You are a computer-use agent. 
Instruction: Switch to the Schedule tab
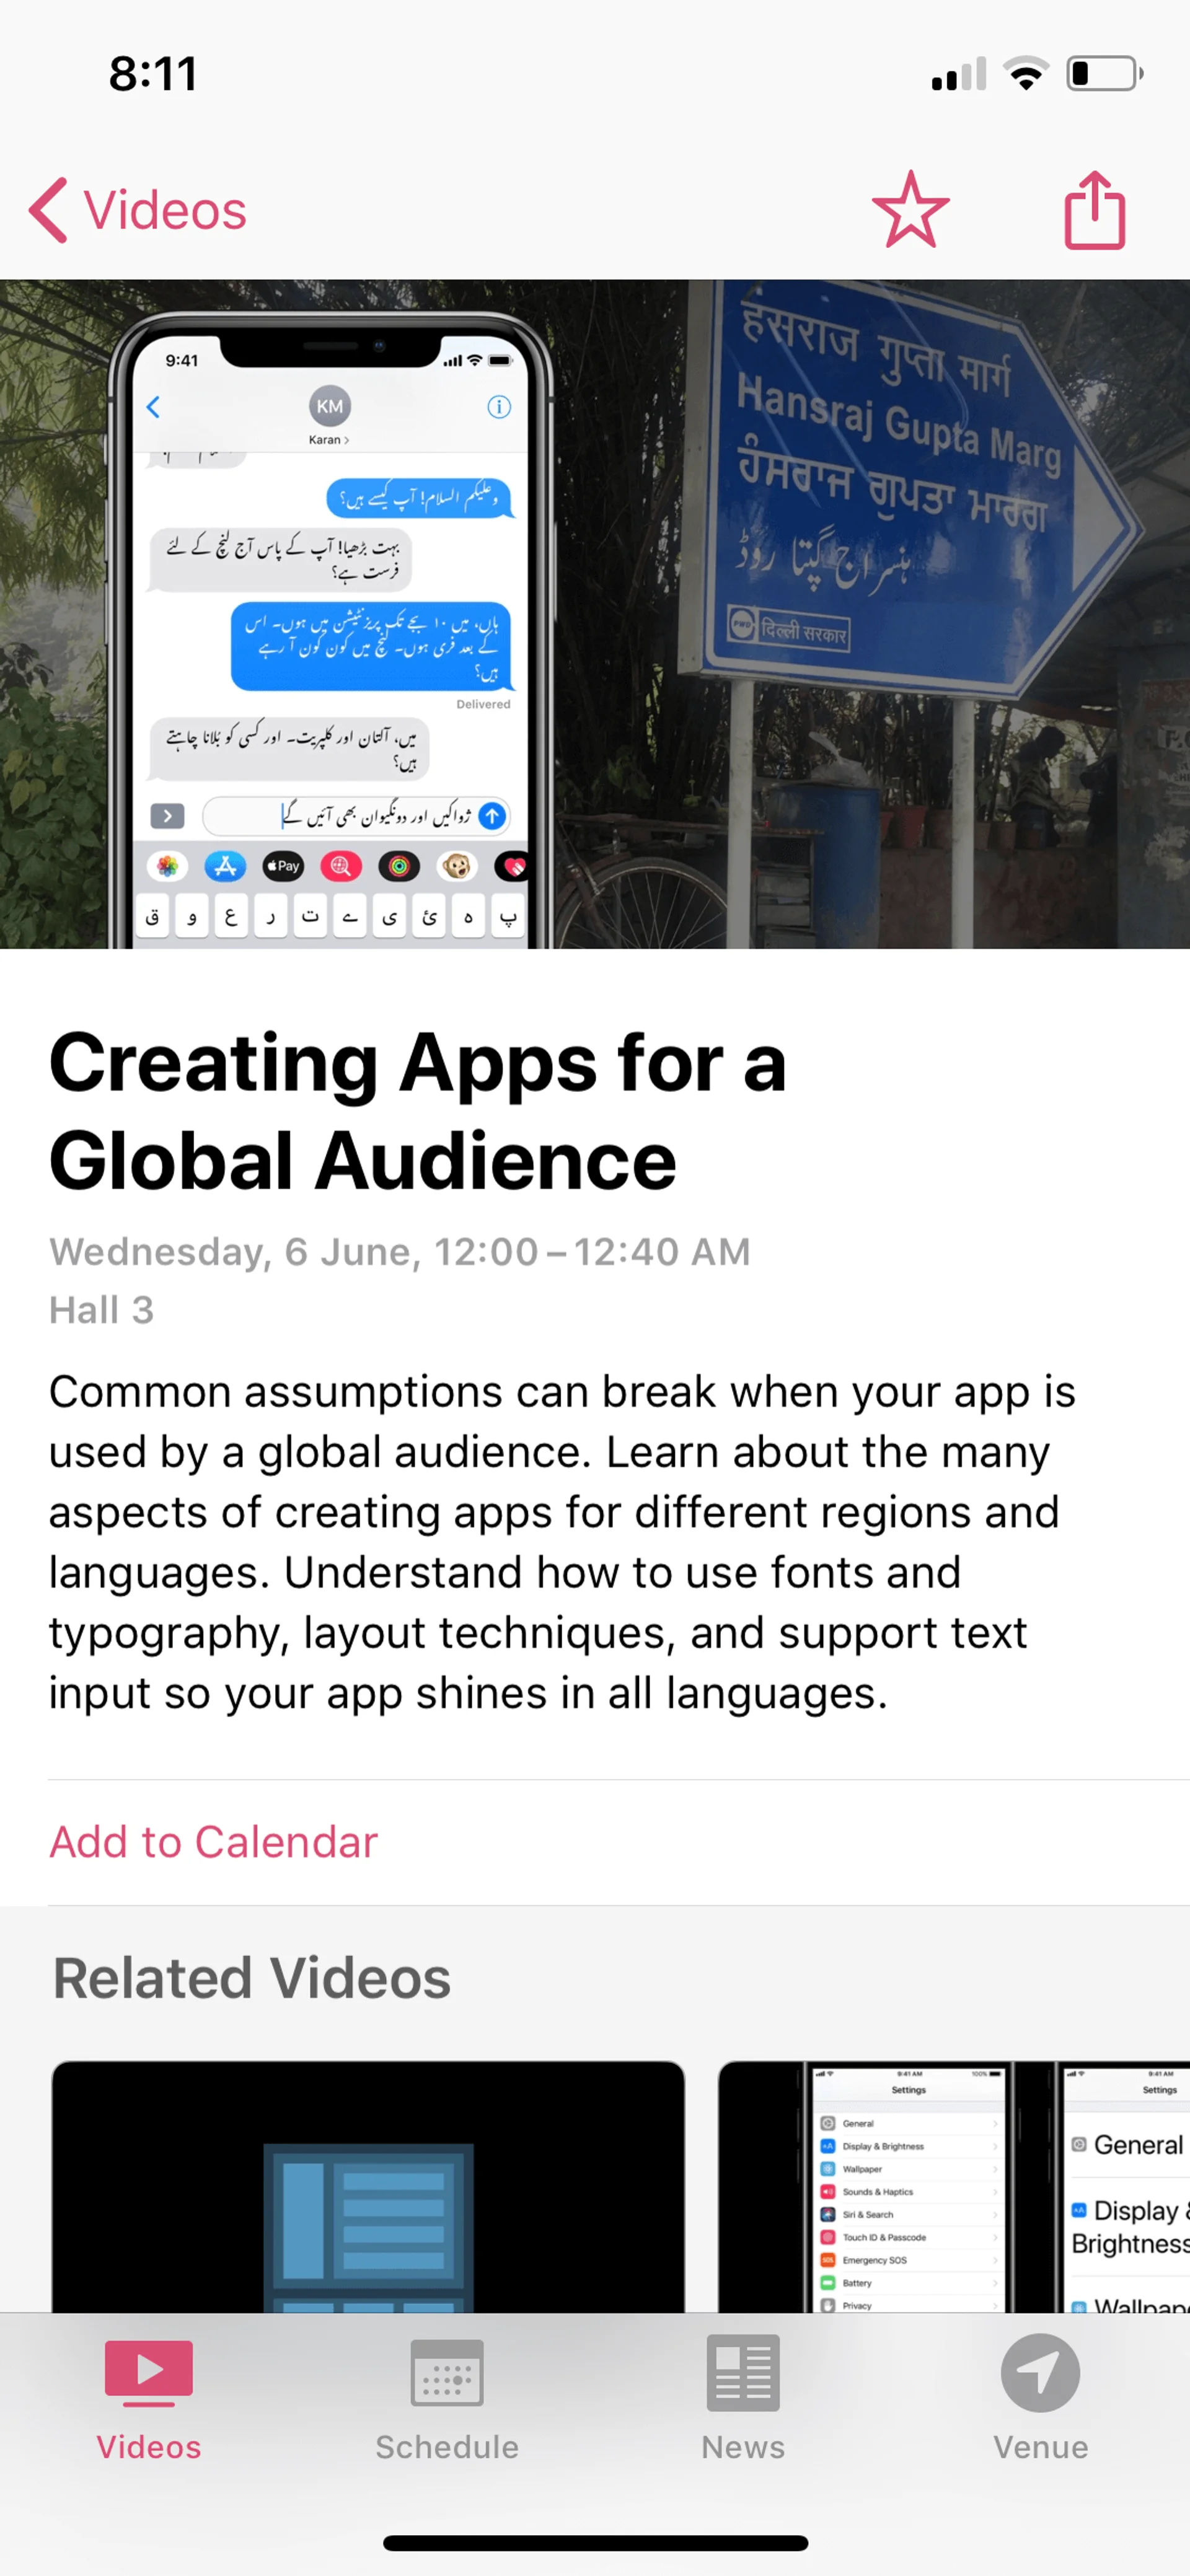click(x=446, y=2395)
